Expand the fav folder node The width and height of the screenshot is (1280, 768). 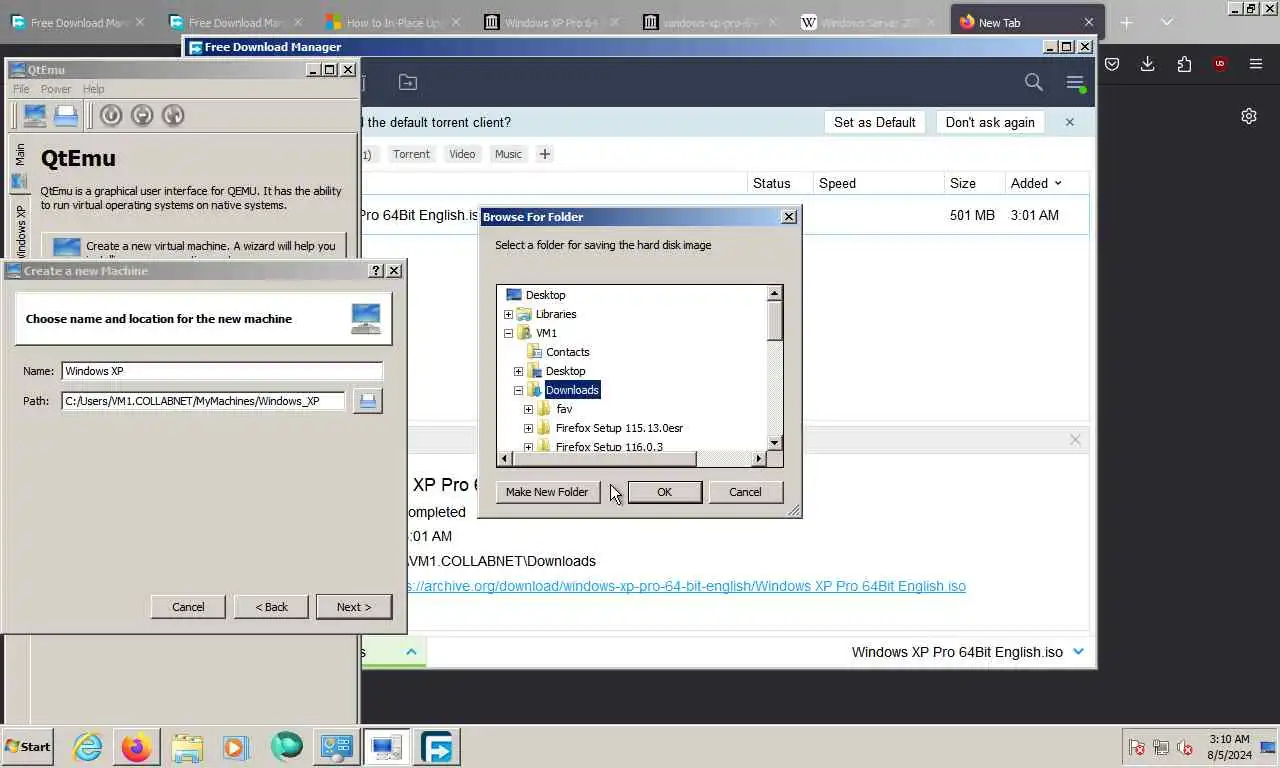coord(528,409)
